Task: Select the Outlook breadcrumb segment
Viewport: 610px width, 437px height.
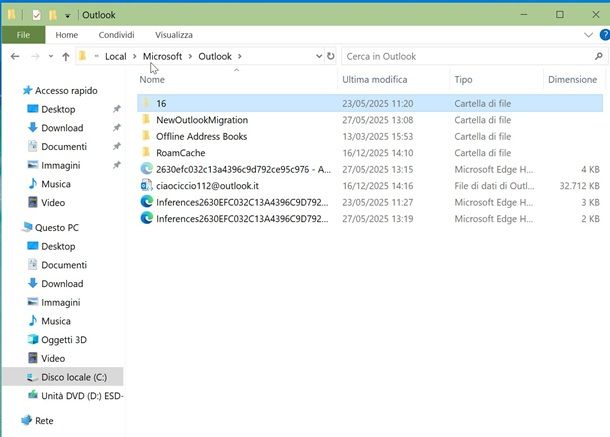Action: (x=215, y=56)
